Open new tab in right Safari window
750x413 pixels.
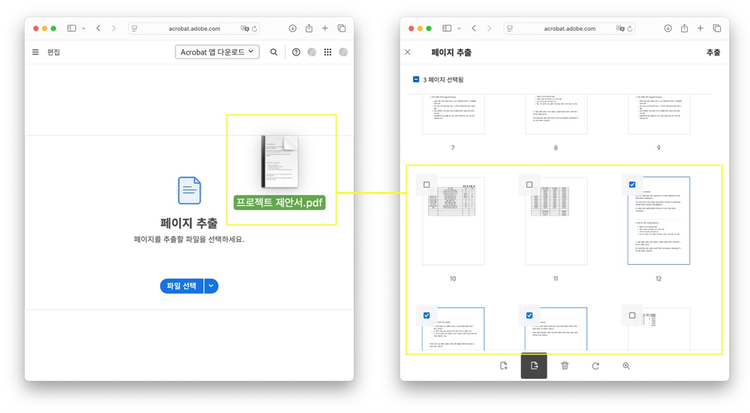pos(700,28)
